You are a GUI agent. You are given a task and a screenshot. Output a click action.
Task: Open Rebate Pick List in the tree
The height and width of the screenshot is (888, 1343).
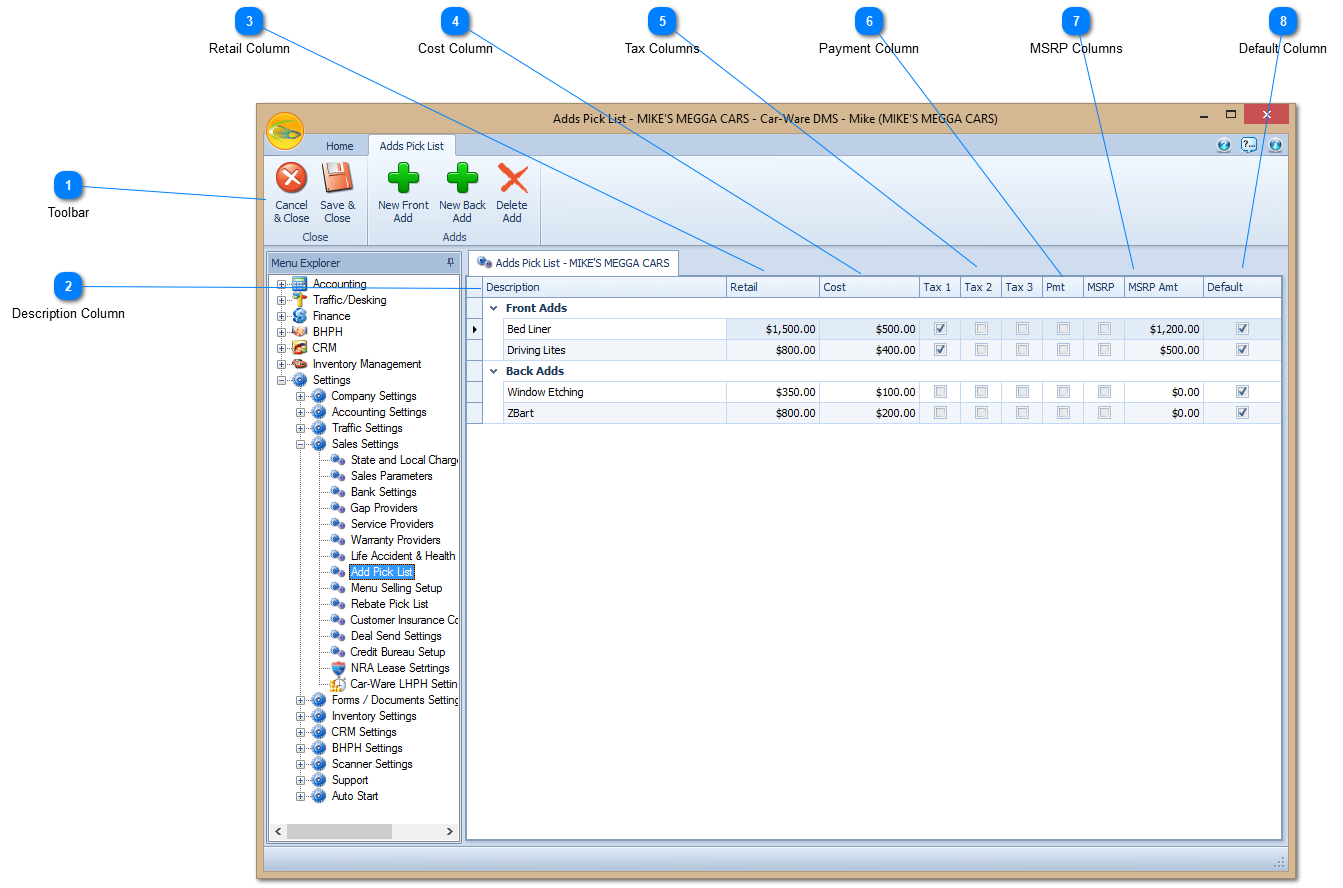point(390,604)
